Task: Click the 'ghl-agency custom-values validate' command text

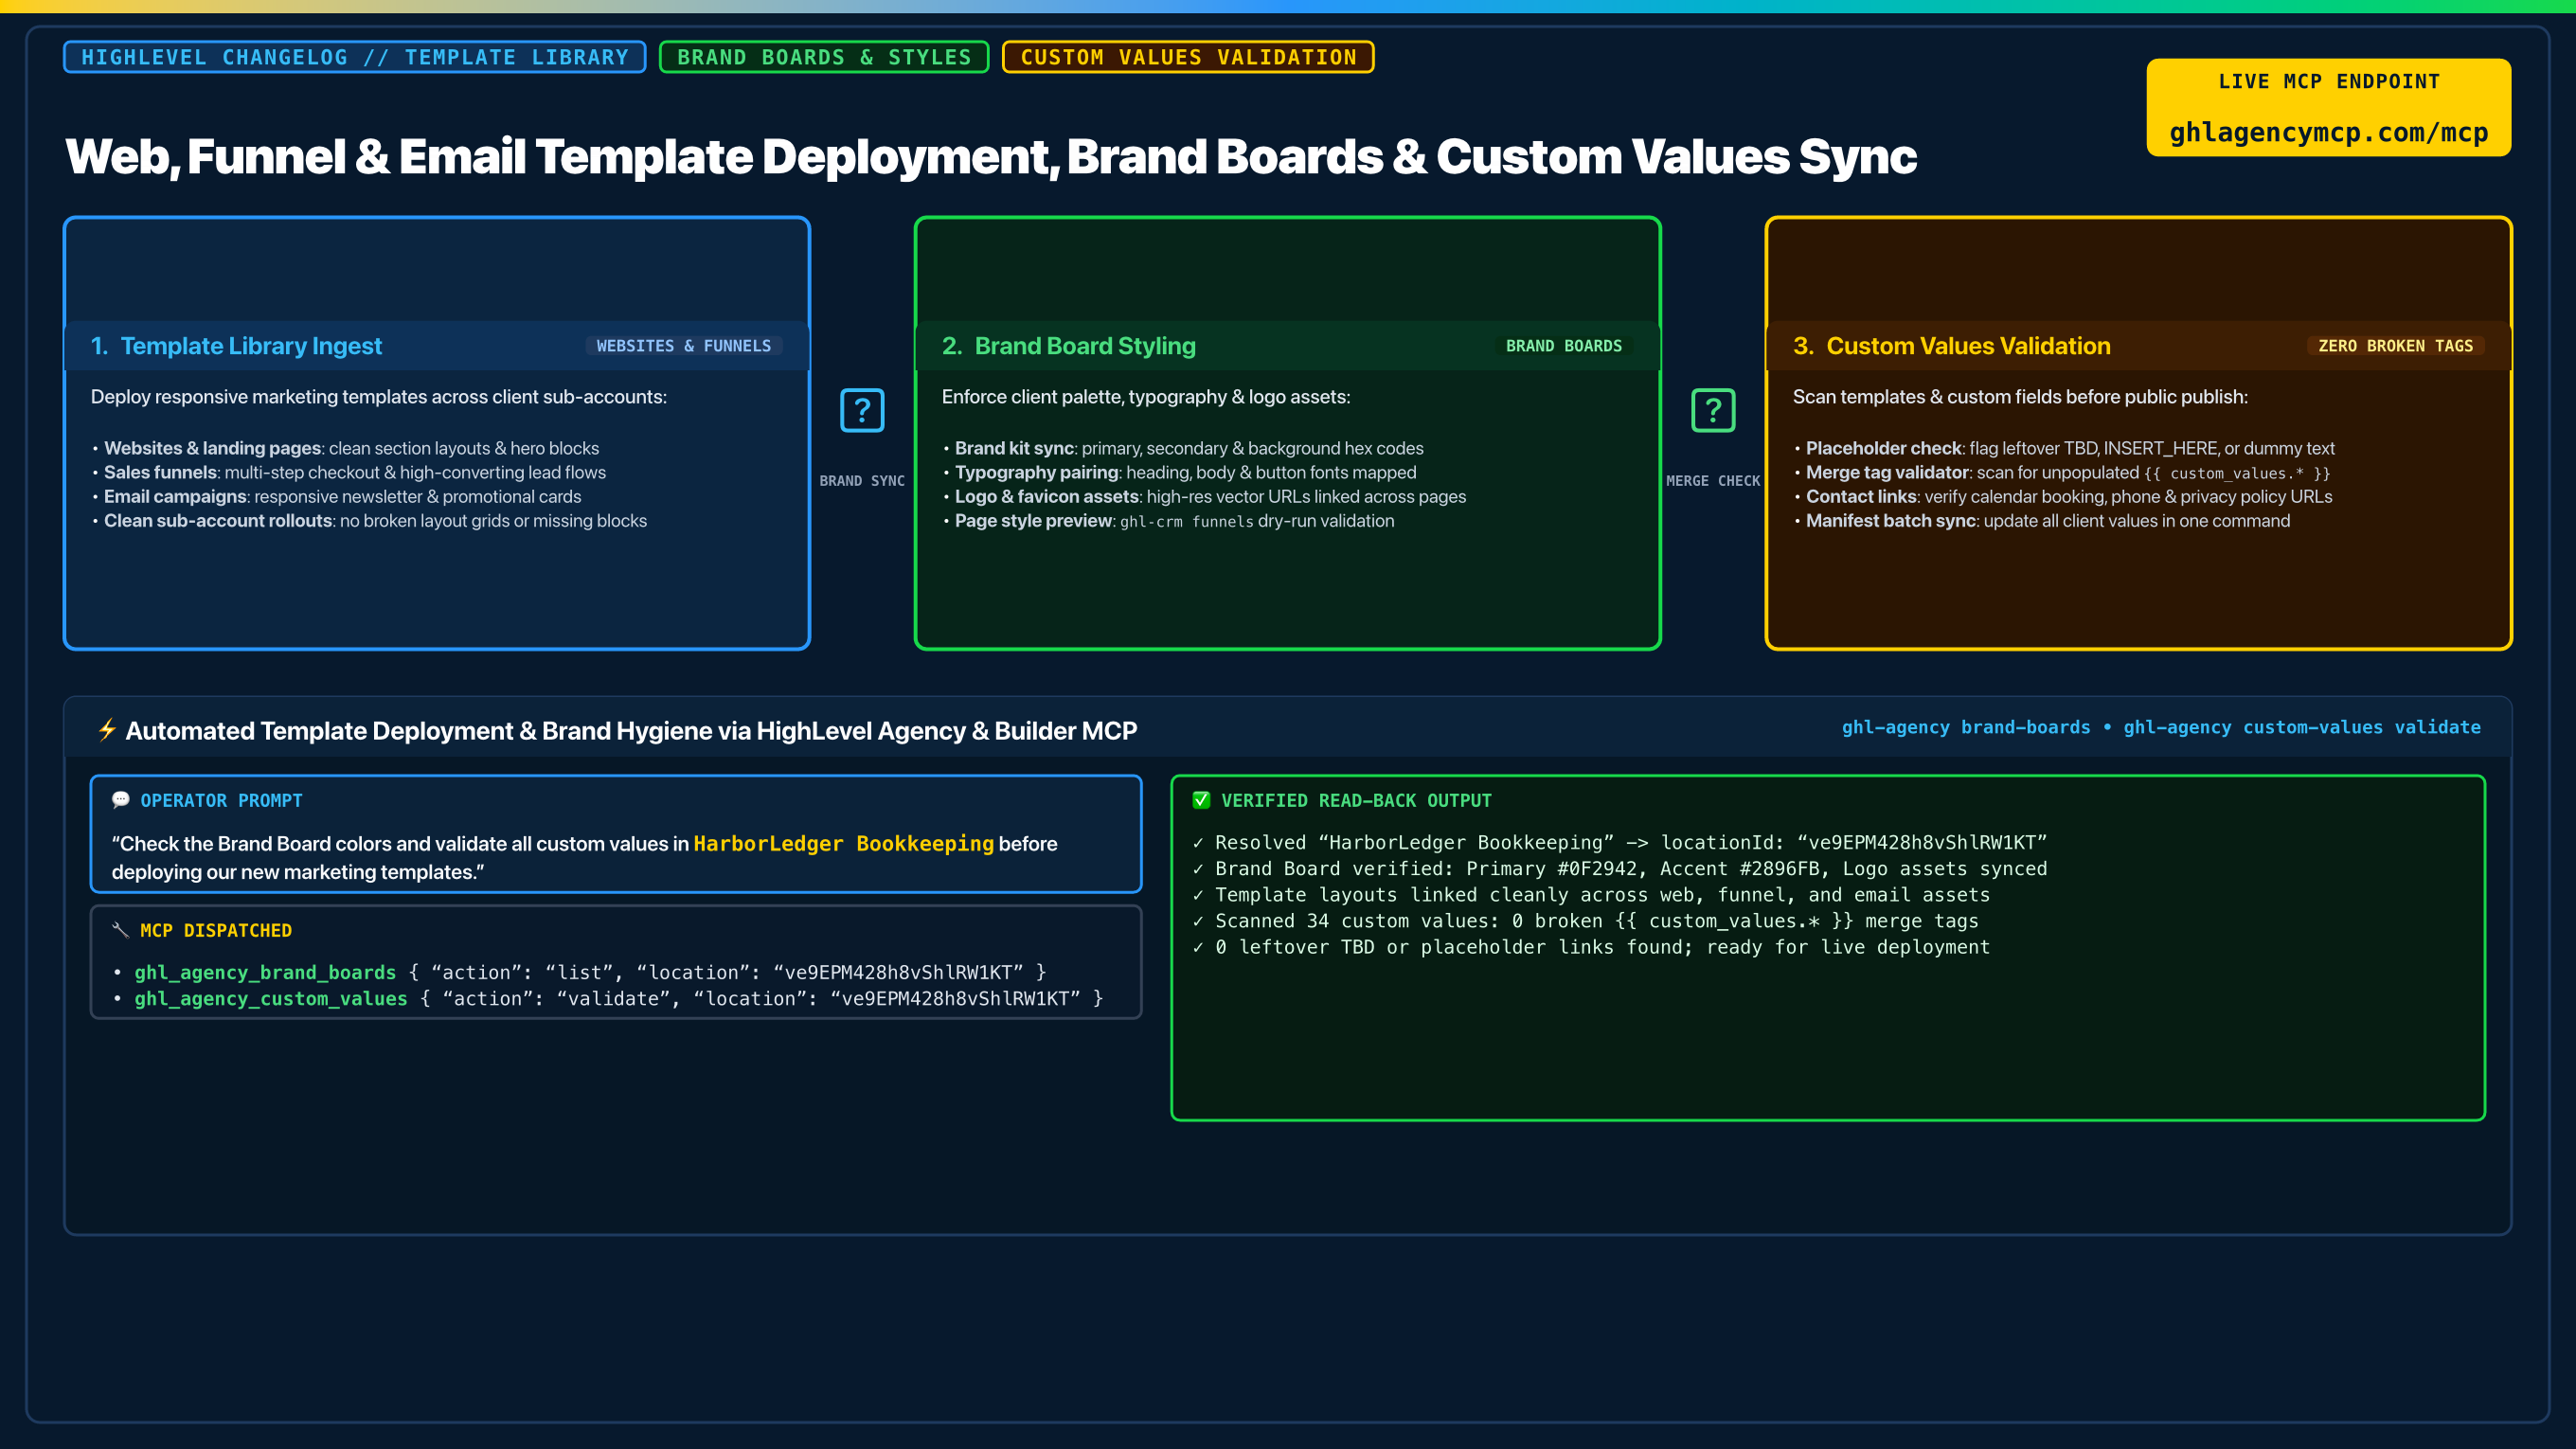Action: 2301,728
